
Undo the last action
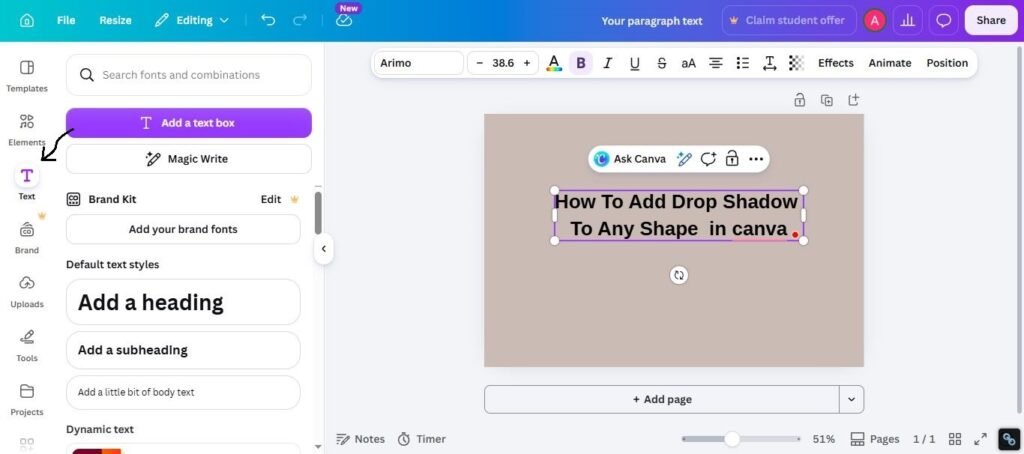[268, 20]
